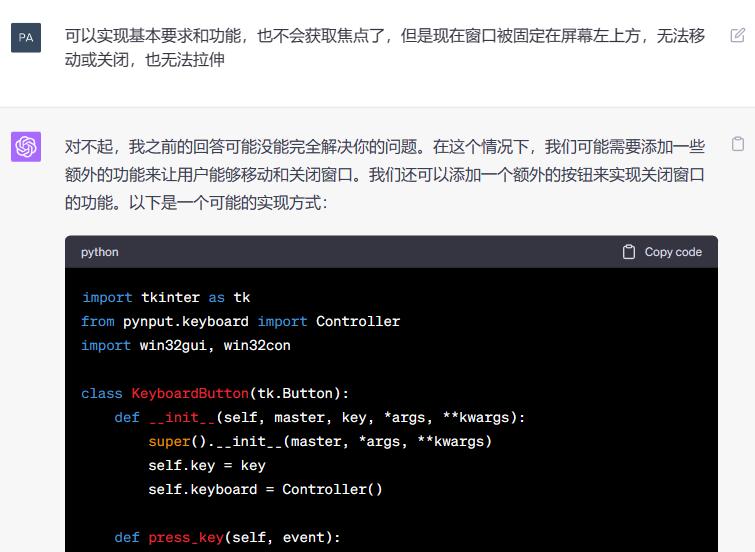The width and height of the screenshot is (755, 552).
Task: Click the reply text 以下是一个可能的实现方式
Action: (228, 202)
